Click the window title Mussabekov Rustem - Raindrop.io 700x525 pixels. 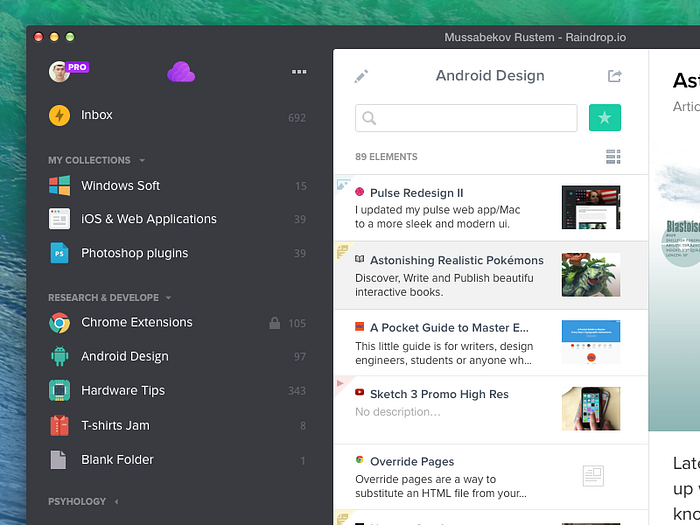coord(535,38)
